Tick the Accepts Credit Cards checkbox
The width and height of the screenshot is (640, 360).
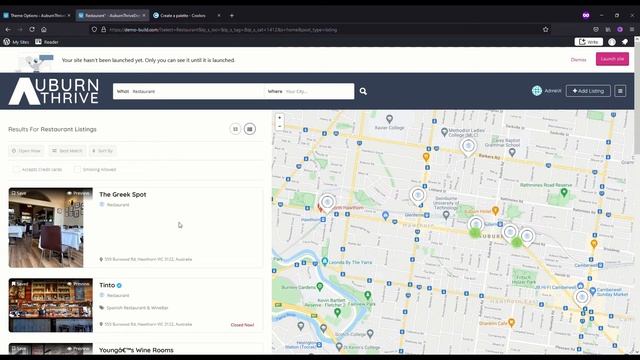click(x=16, y=169)
